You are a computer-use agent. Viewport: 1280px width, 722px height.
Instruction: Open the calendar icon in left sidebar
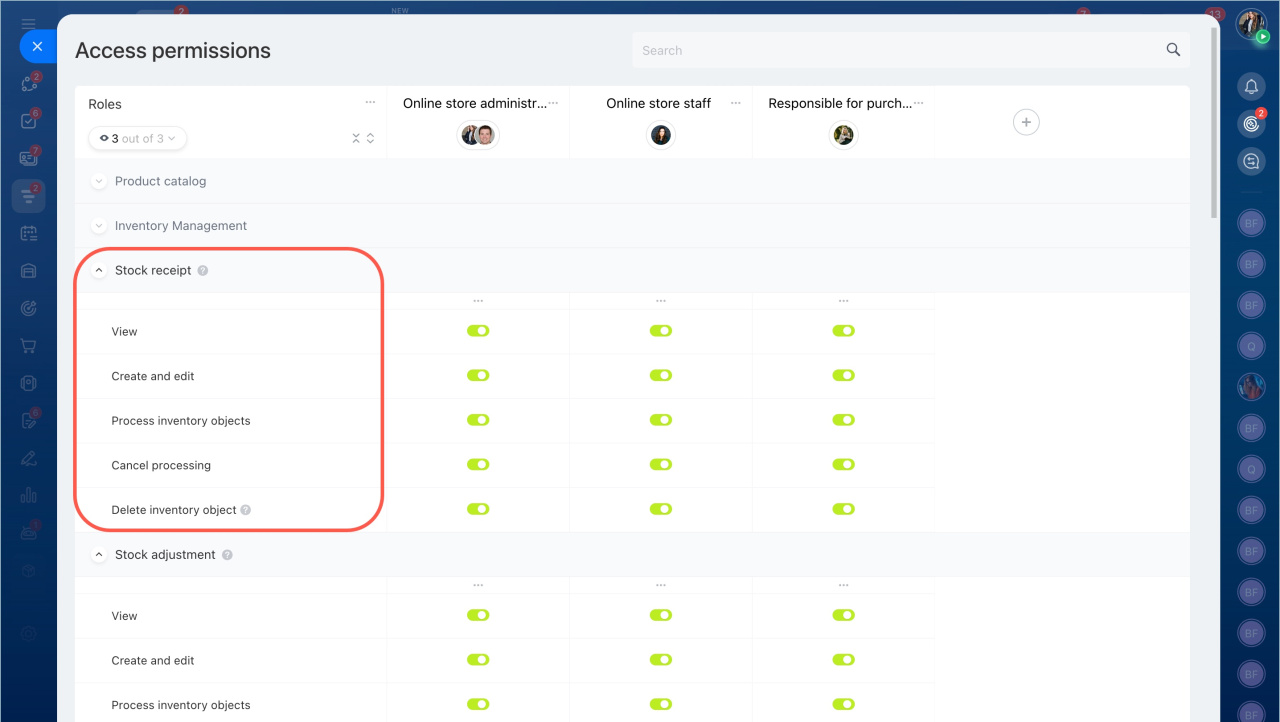point(28,233)
